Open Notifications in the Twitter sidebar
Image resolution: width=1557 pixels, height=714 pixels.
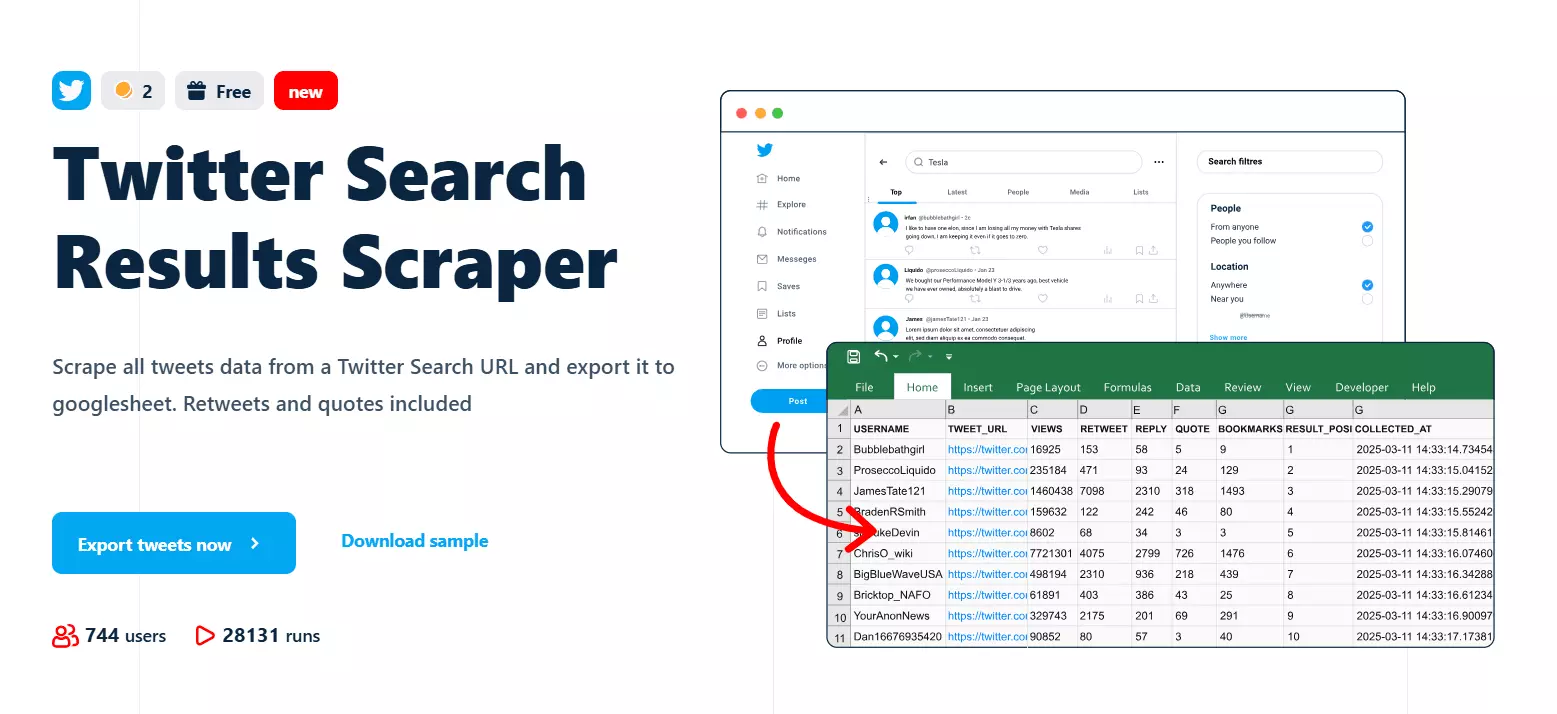click(x=792, y=232)
